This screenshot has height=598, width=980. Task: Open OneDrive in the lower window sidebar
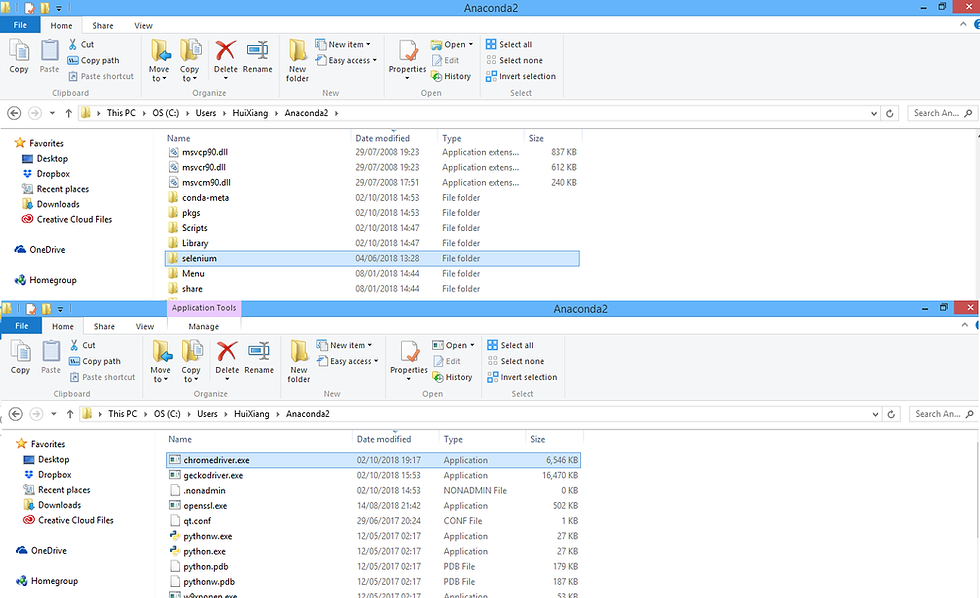(41, 551)
